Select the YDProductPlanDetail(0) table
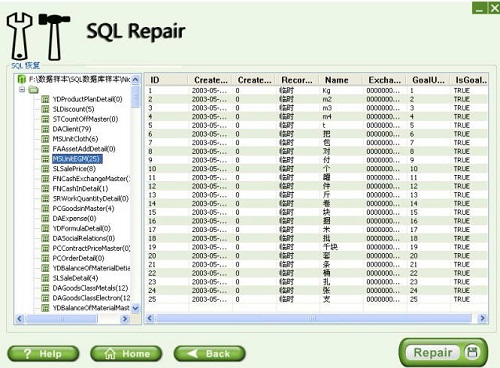Screen dimensions: 500x368 [x=87, y=99]
